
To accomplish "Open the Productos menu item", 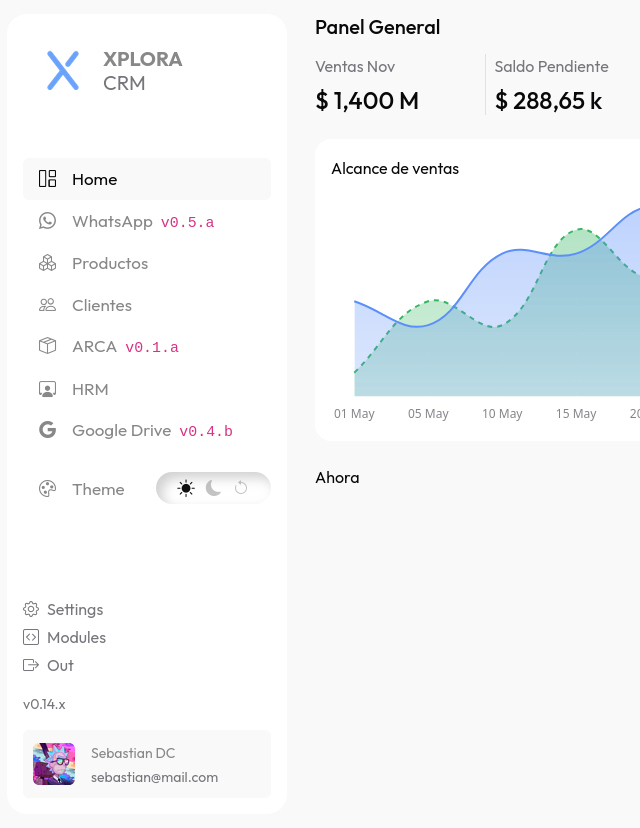I will click(x=110, y=263).
